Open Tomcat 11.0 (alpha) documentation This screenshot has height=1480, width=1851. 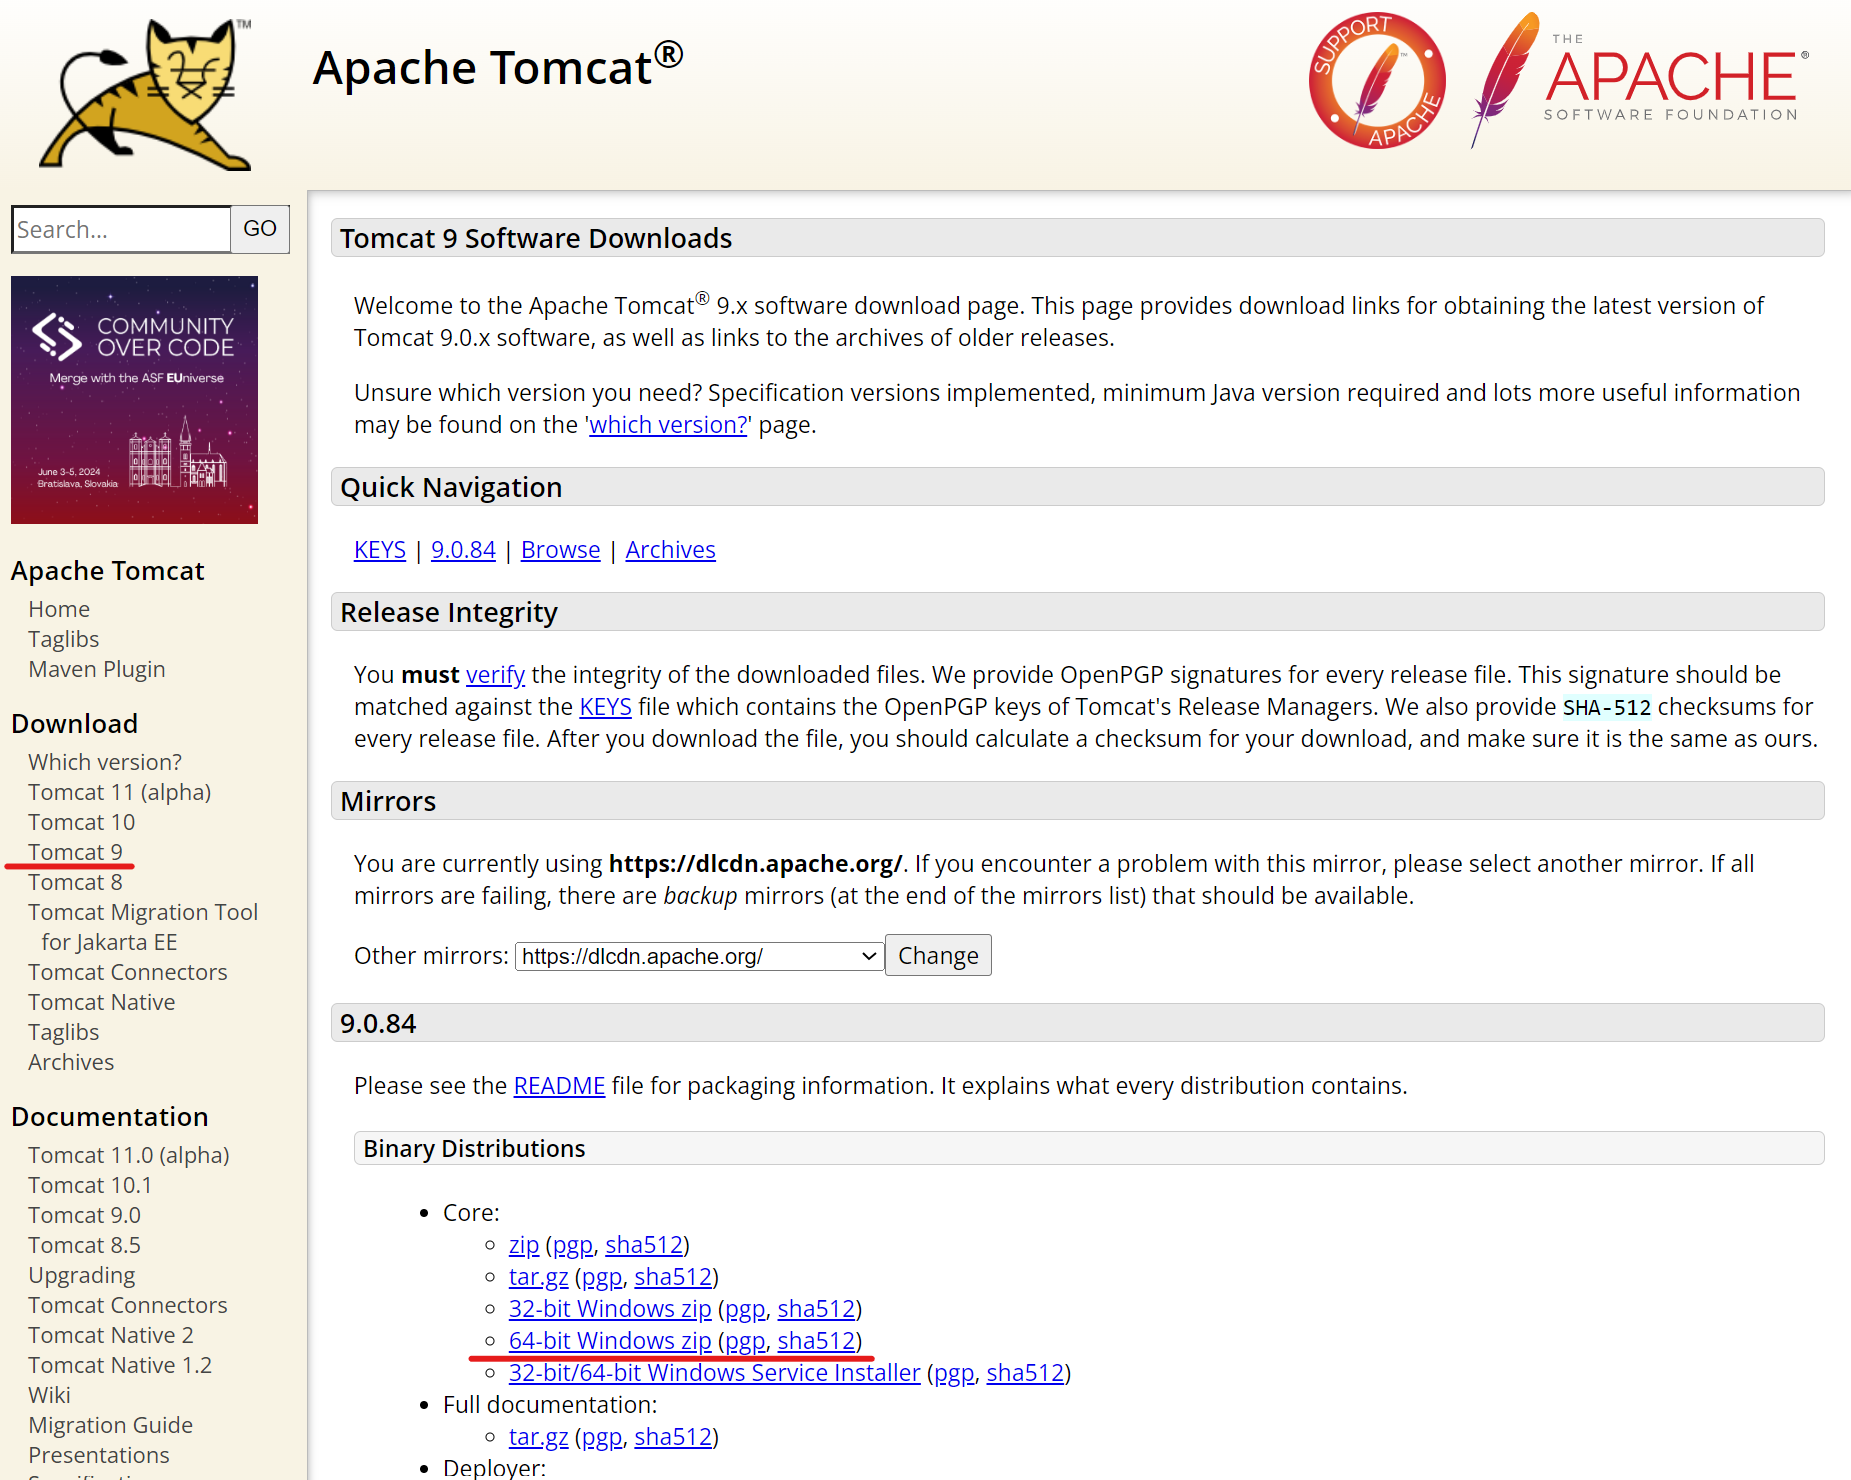[129, 1155]
